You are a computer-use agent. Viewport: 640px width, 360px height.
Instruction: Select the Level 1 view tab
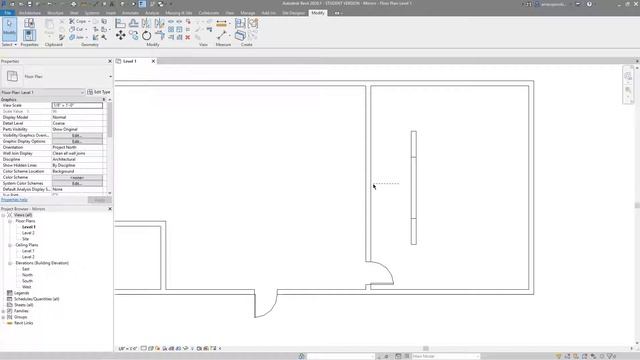130,61
